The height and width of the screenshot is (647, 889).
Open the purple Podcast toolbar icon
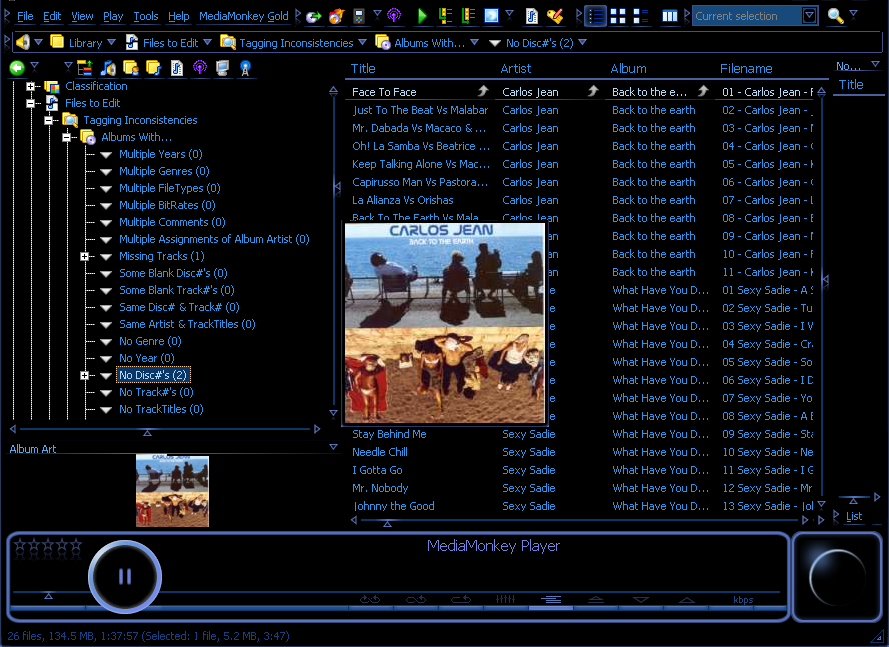(x=393, y=16)
